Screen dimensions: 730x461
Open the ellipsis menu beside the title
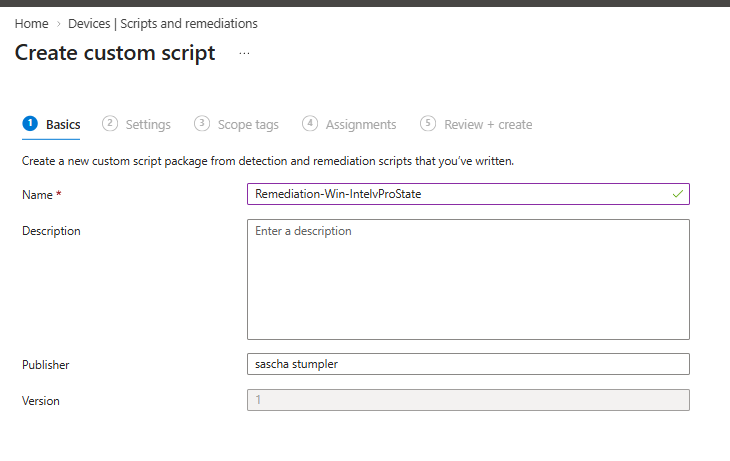click(x=244, y=53)
